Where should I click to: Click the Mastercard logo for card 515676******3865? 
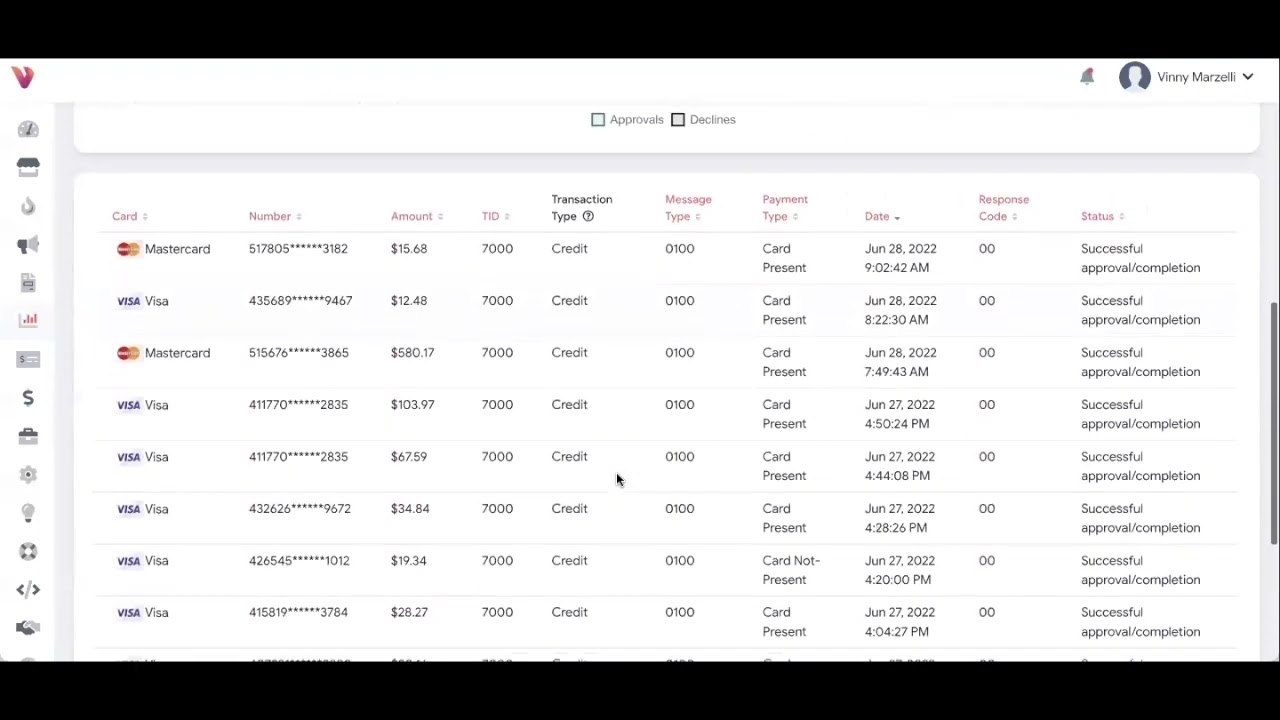(128, 353)
